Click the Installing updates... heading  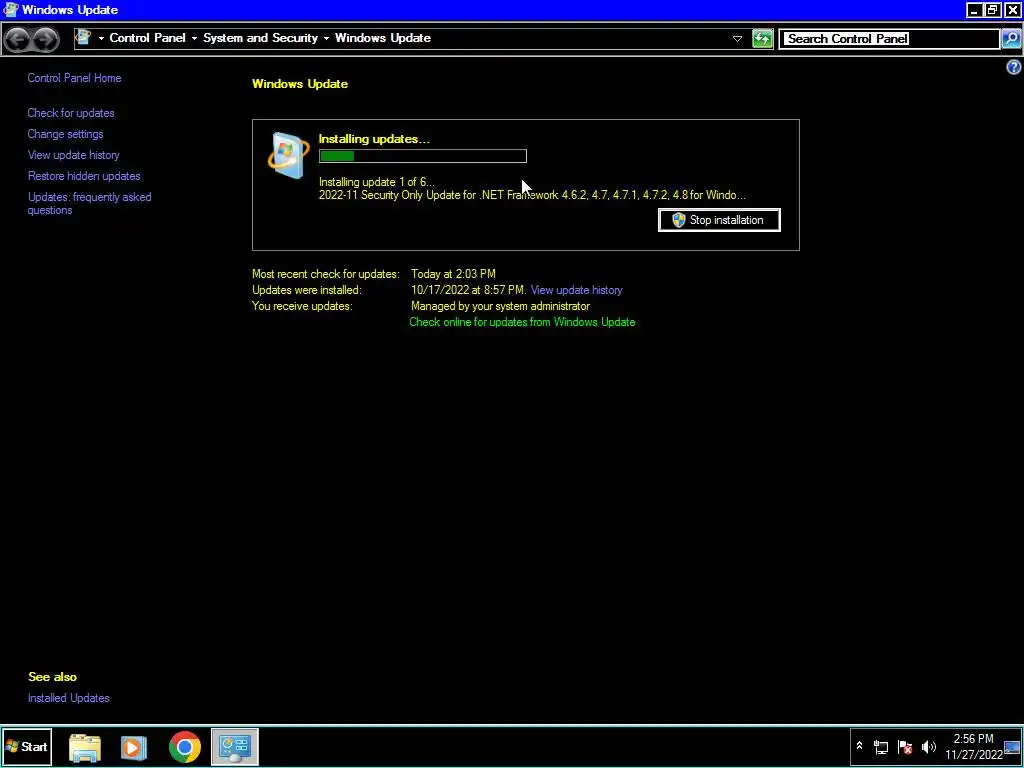pyautogui.click(x=374, y=139)
